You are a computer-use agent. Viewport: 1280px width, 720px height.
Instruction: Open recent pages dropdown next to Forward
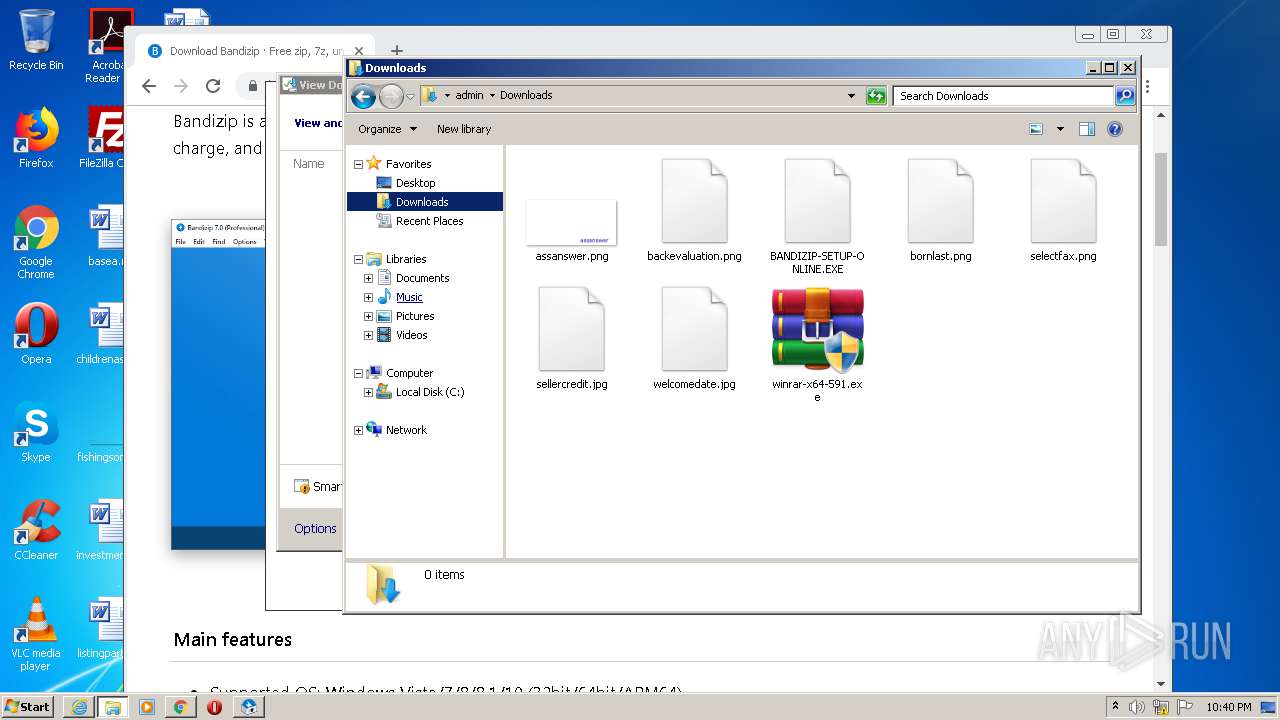click(410, 97)
